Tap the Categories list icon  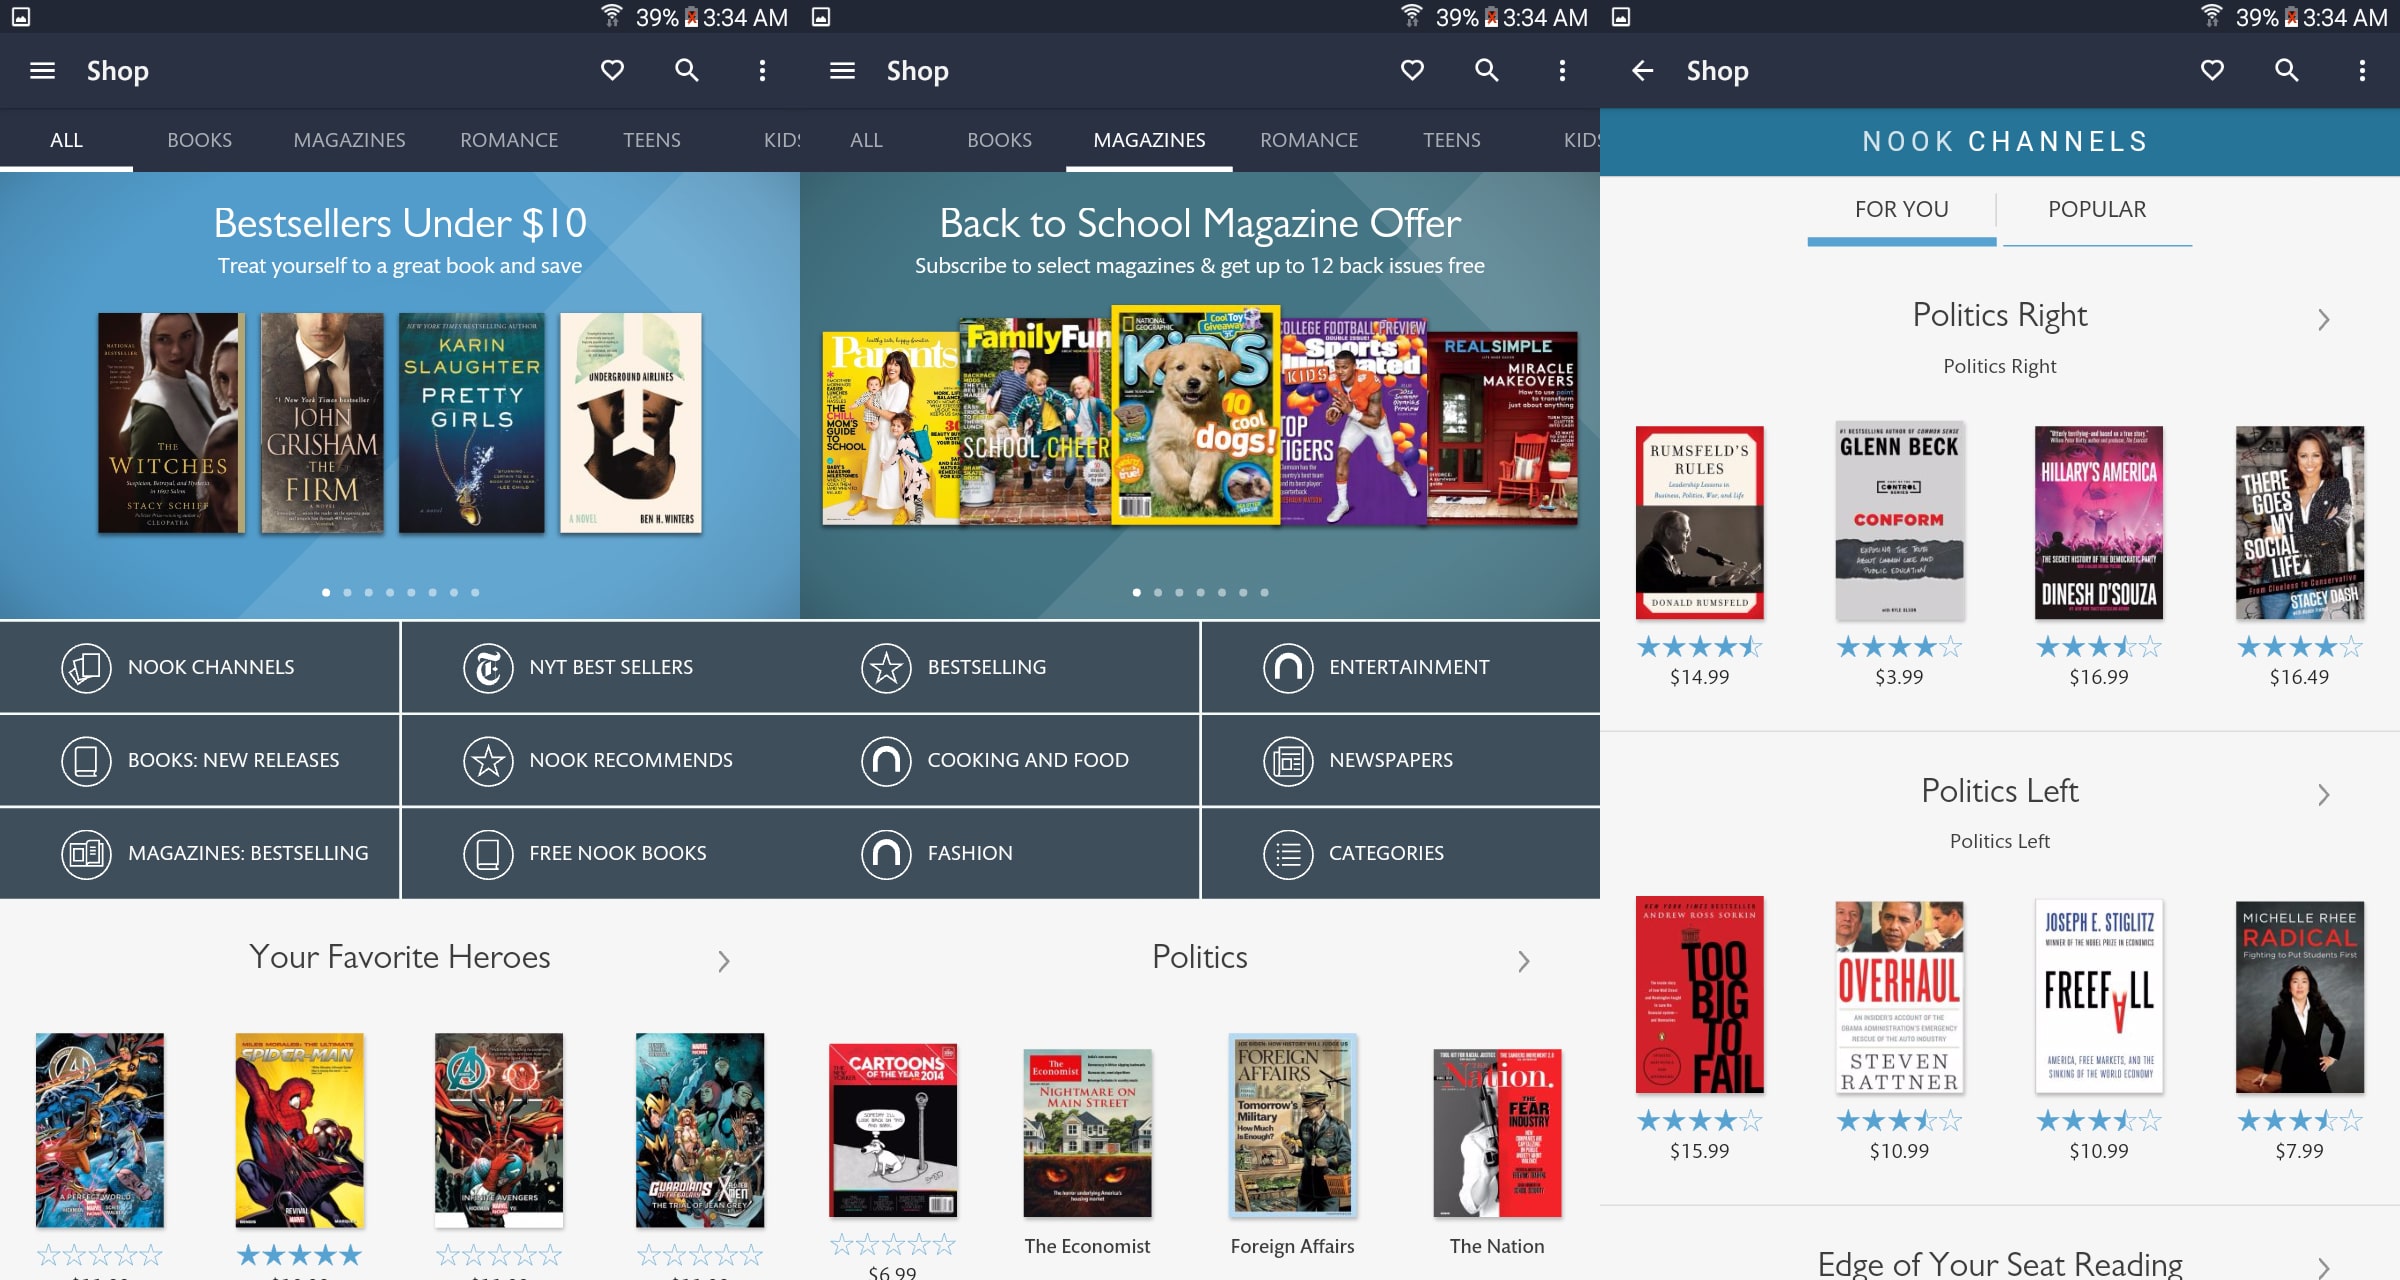[x=1288, y=853]
